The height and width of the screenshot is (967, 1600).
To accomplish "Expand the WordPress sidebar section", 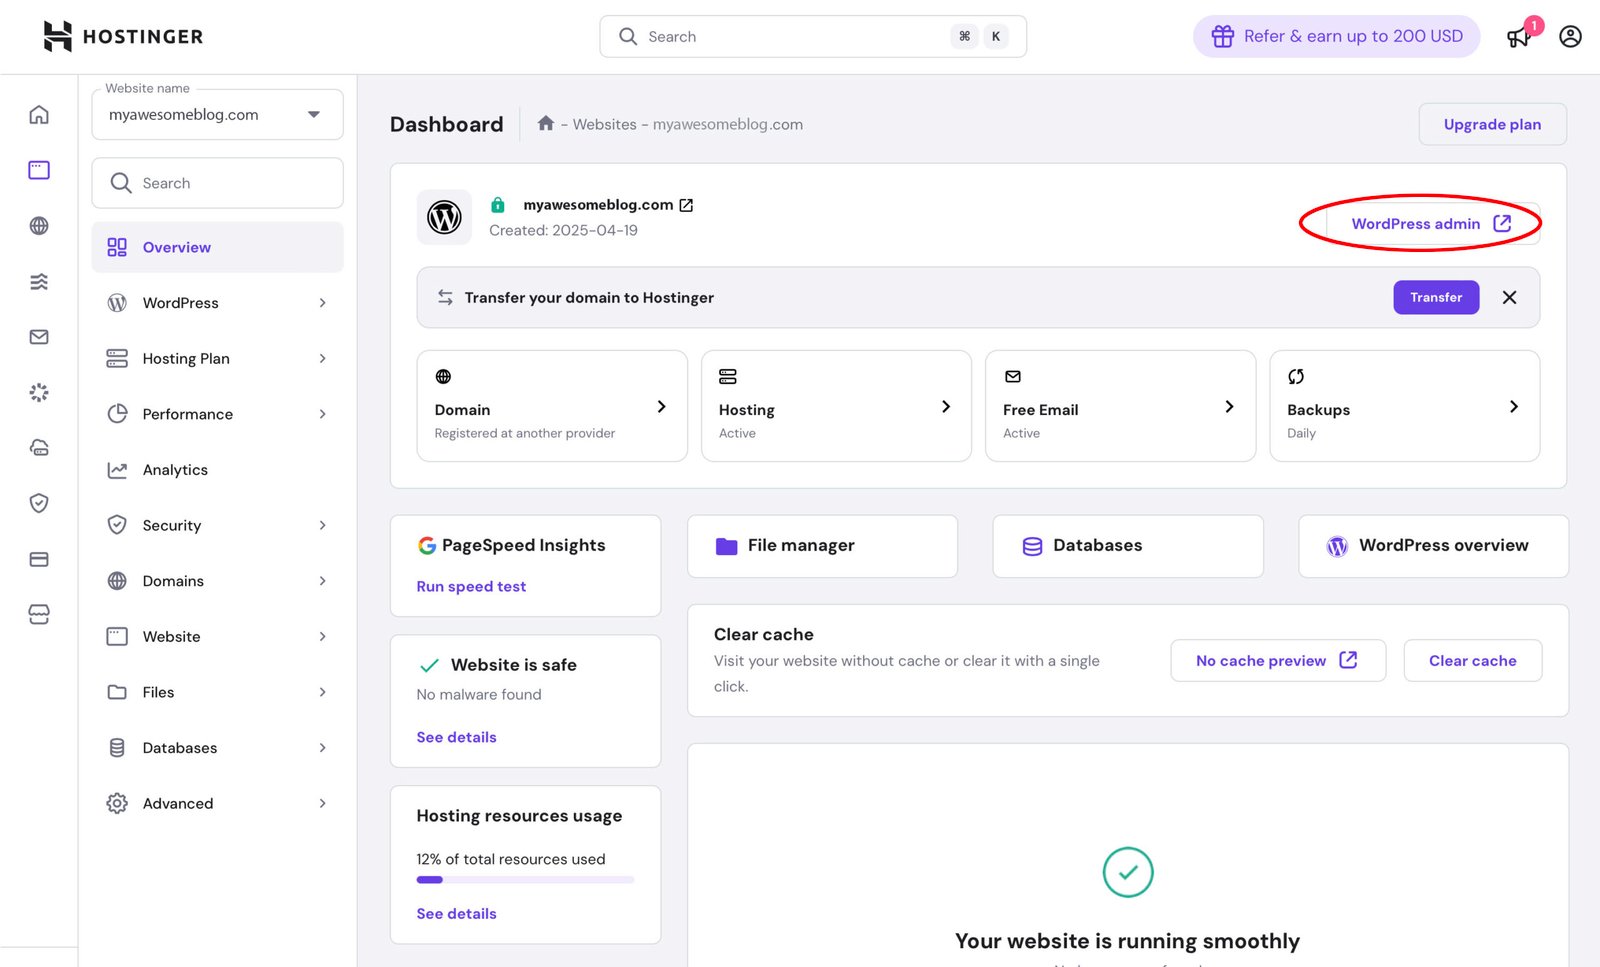I will 217,302.
